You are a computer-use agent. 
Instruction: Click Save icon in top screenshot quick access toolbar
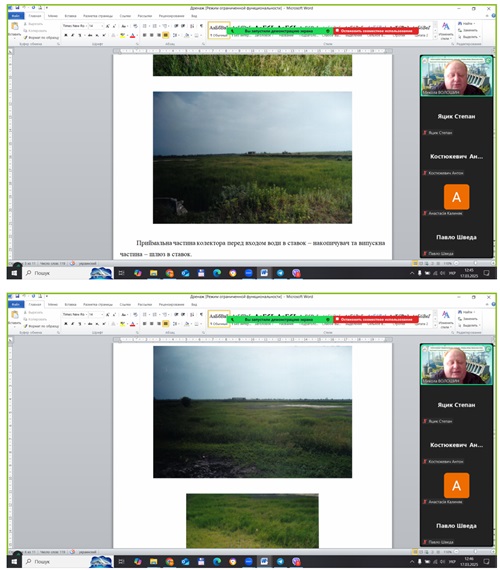(x=17, y=7)
